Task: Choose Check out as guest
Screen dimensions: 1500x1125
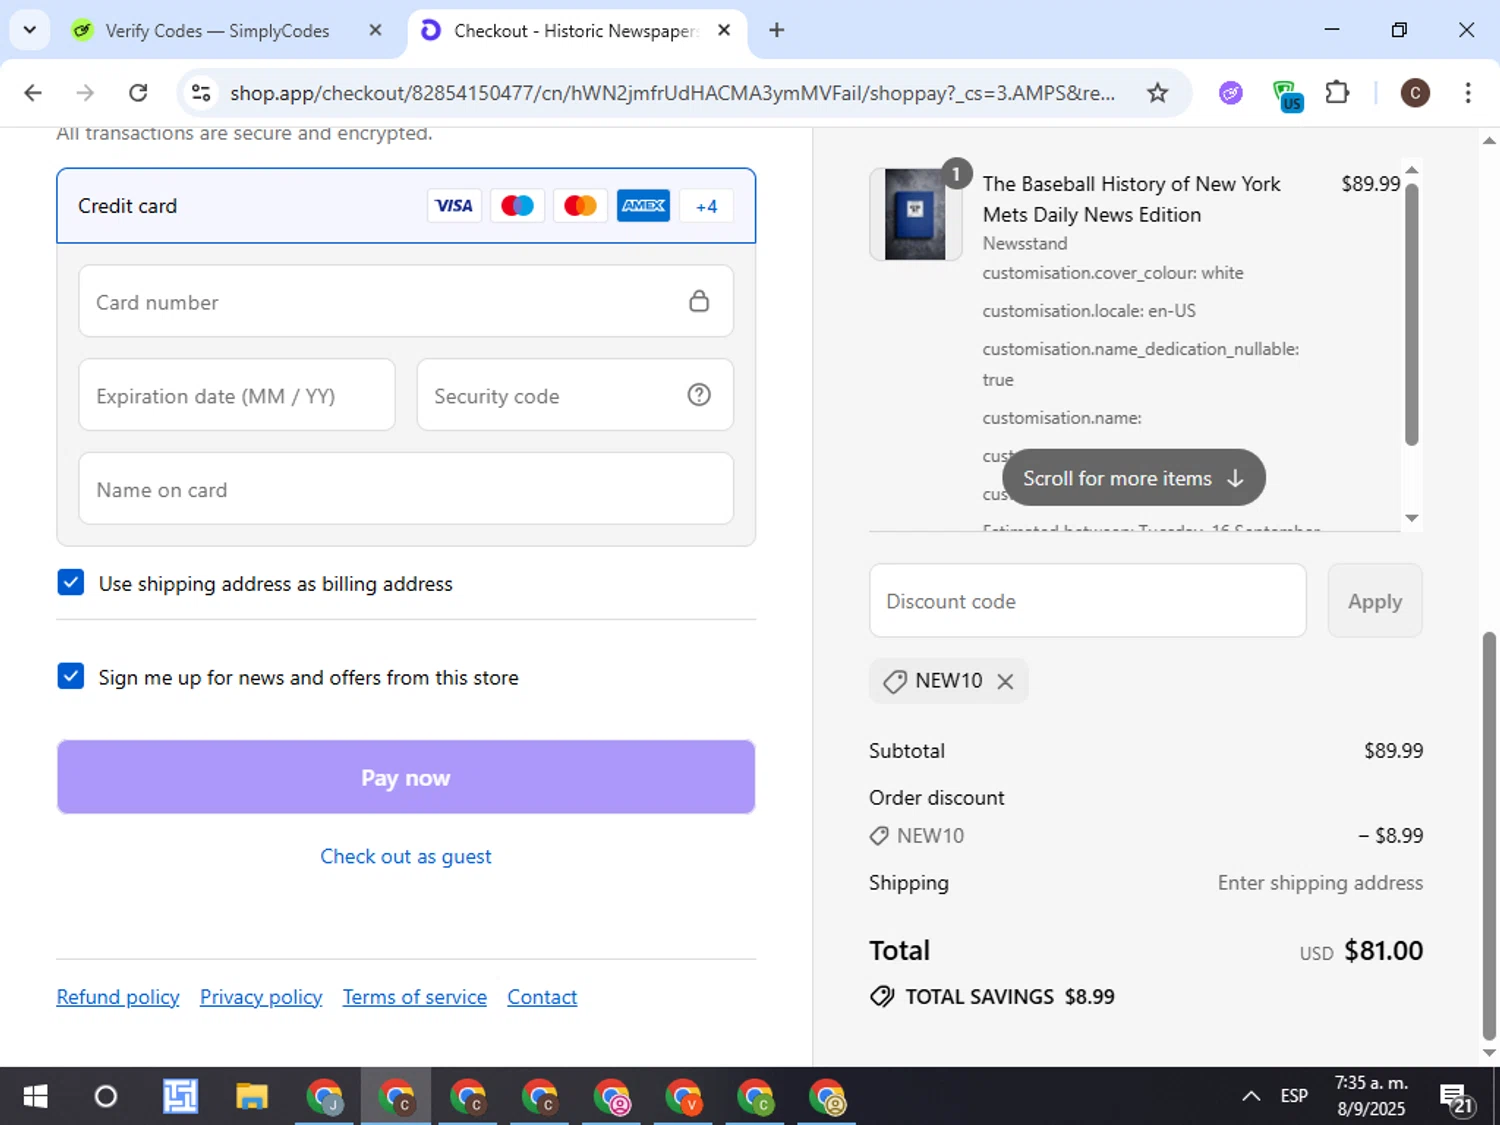Action: click(x=406, y=857)
